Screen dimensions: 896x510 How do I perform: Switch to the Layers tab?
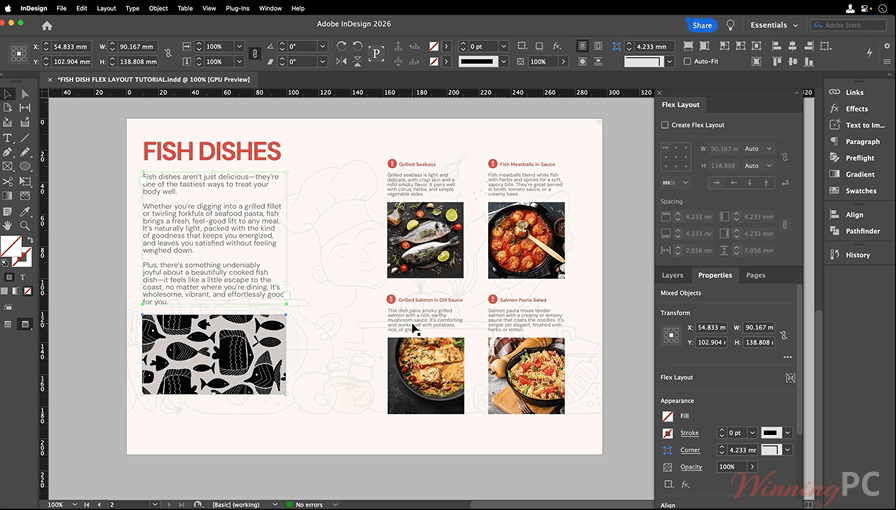[673, 275]
